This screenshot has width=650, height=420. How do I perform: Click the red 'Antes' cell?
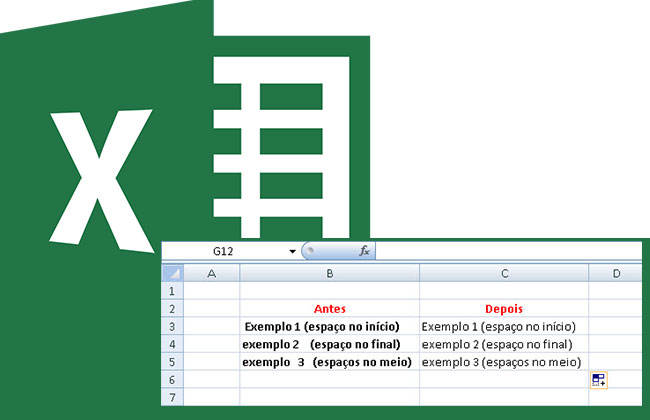pos(330,308)
